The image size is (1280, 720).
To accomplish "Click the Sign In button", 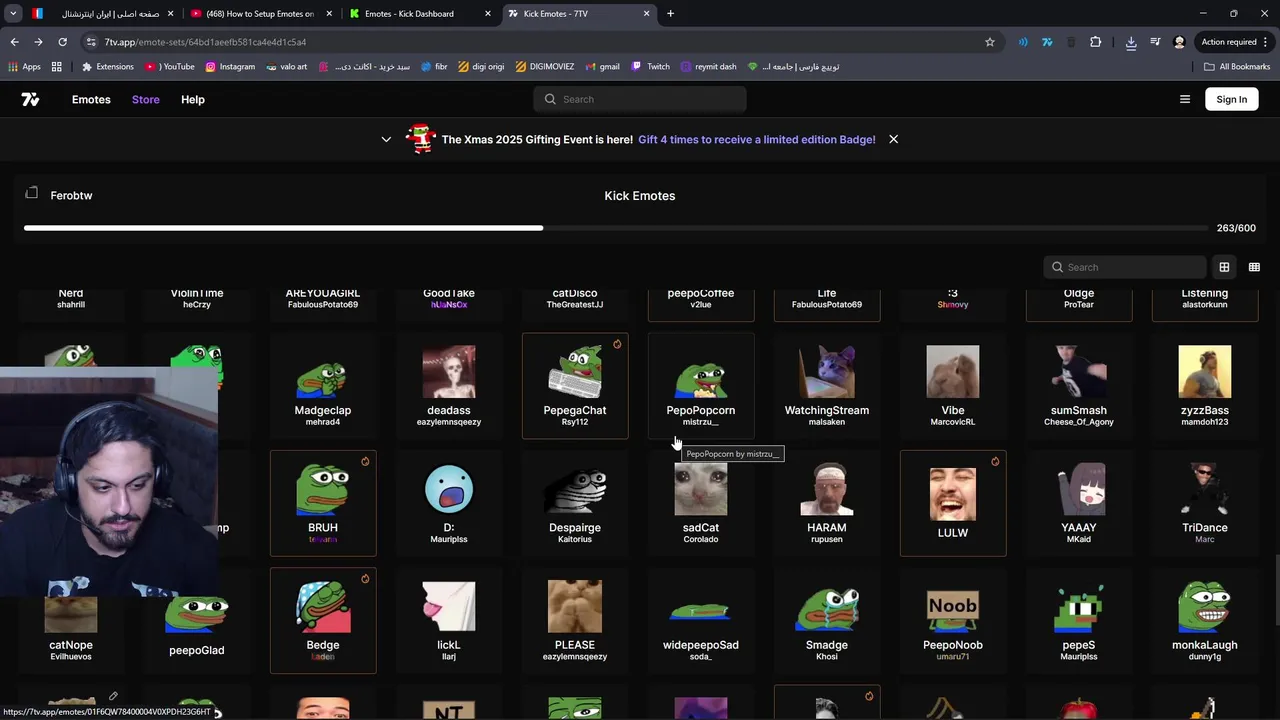I will tap(1232, 99).
